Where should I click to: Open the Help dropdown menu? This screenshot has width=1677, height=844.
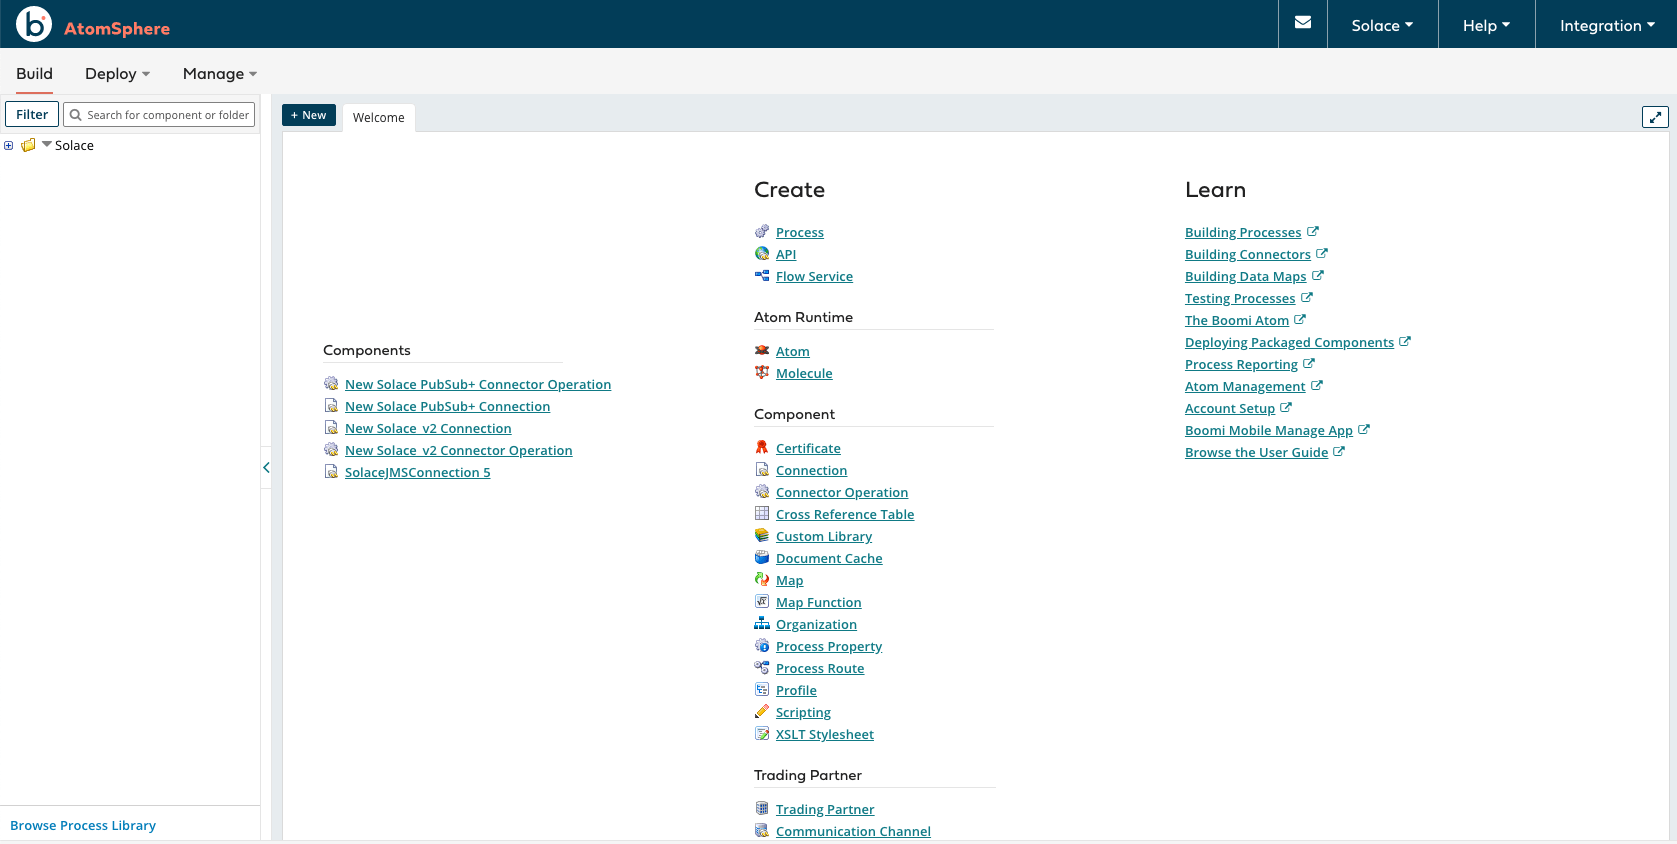point(1486,25)
